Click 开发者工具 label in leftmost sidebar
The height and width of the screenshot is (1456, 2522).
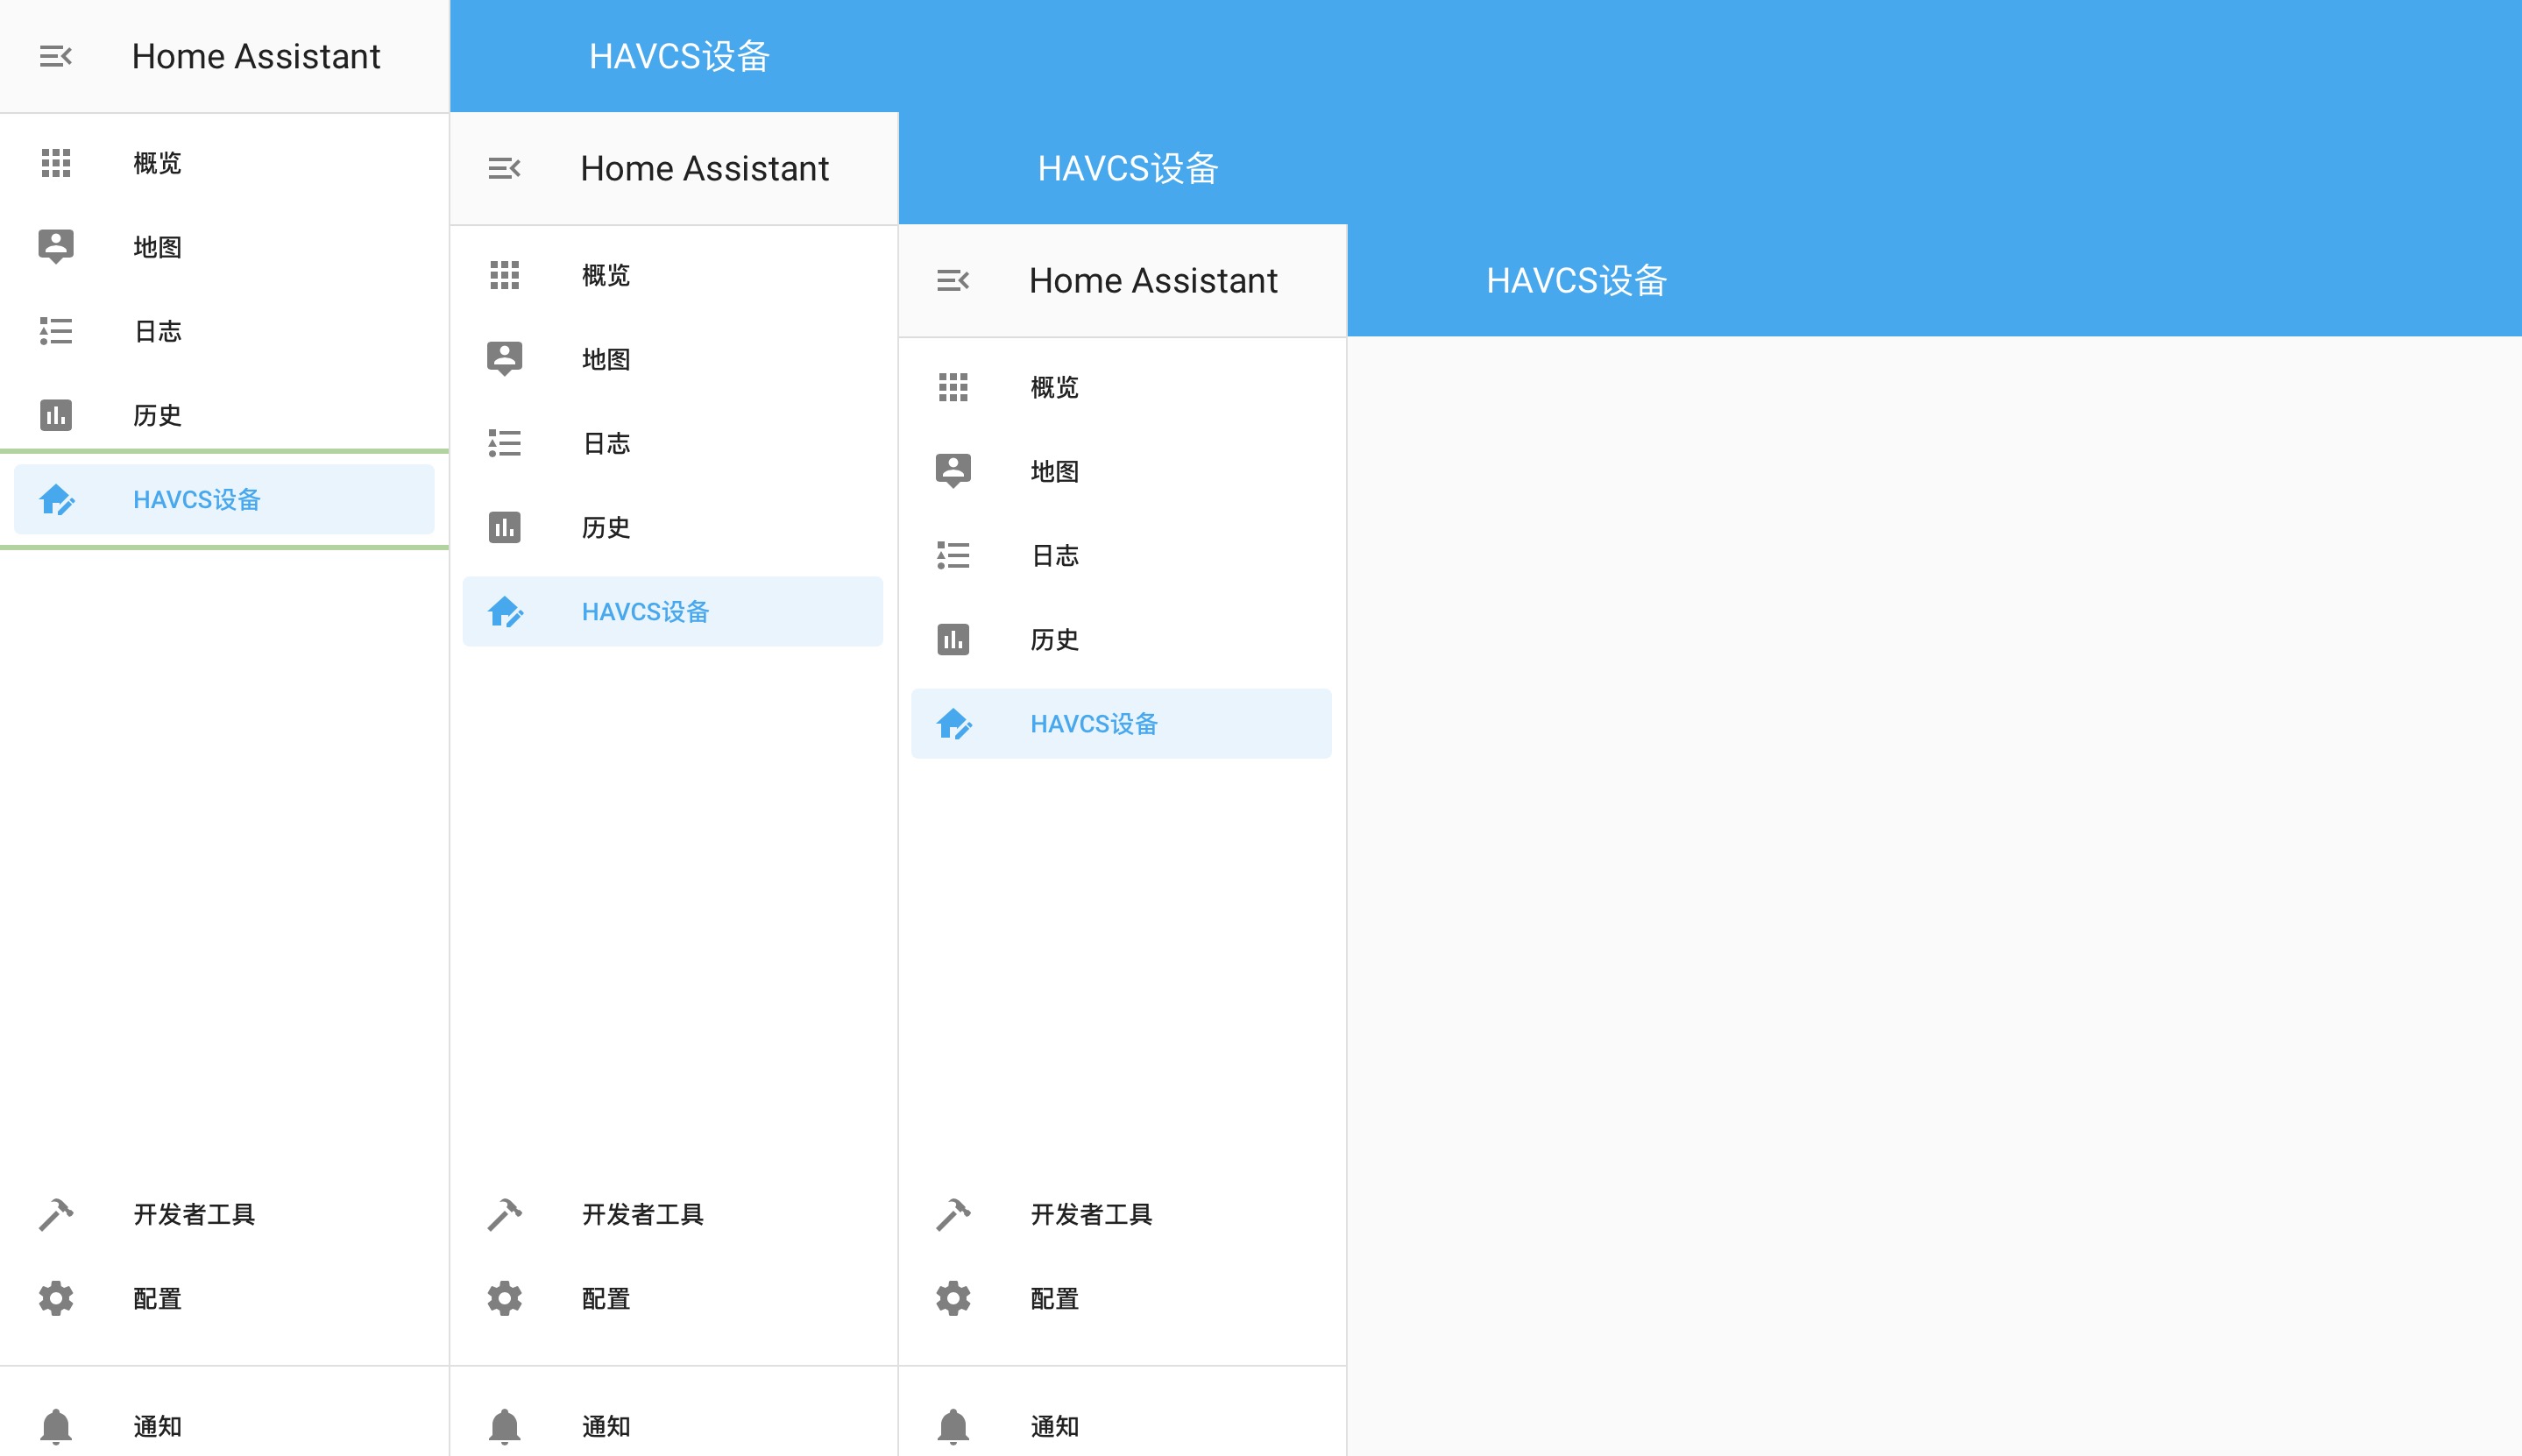tap(194, 1214)
